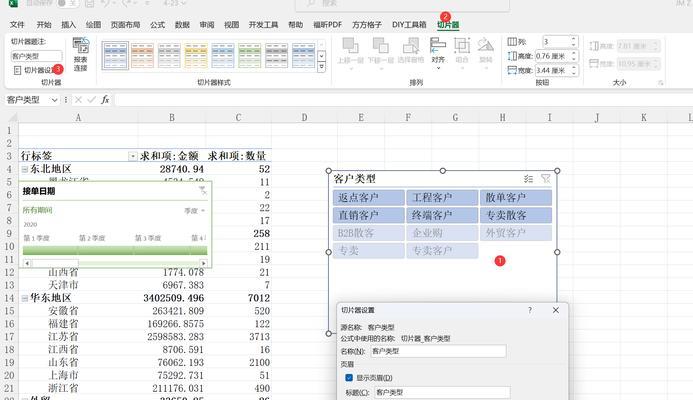The height and width of the screenshot is (400, 693).
Task: Switch to the 公式 tab
Action: (157, 25)
